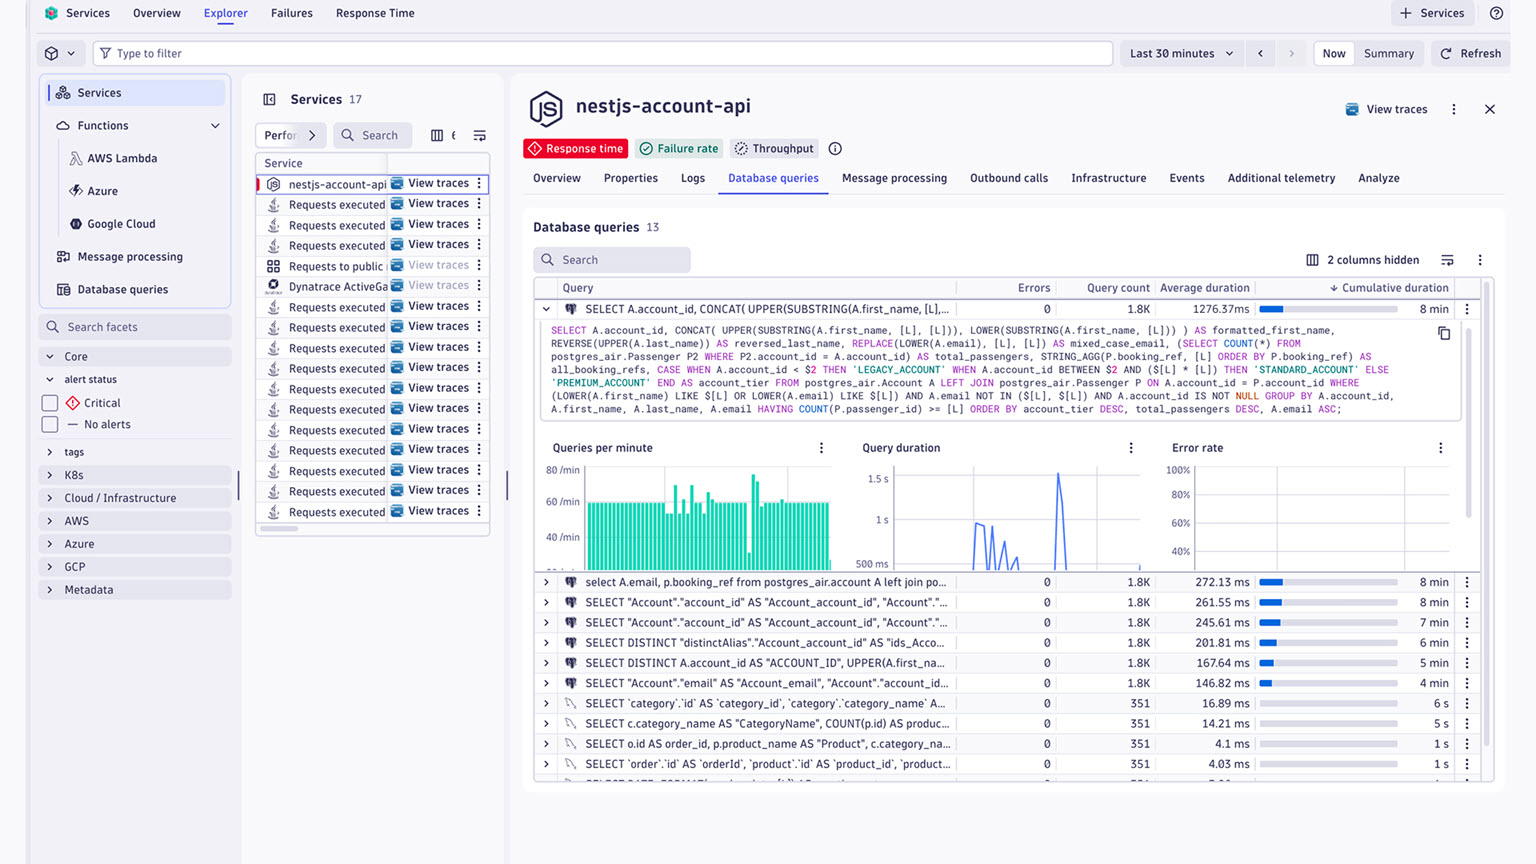The height and width of the screenshot is (864, 1536).
Task: Open the Last 30 minutes timeframe dropdown
Action: [1181, 54]
